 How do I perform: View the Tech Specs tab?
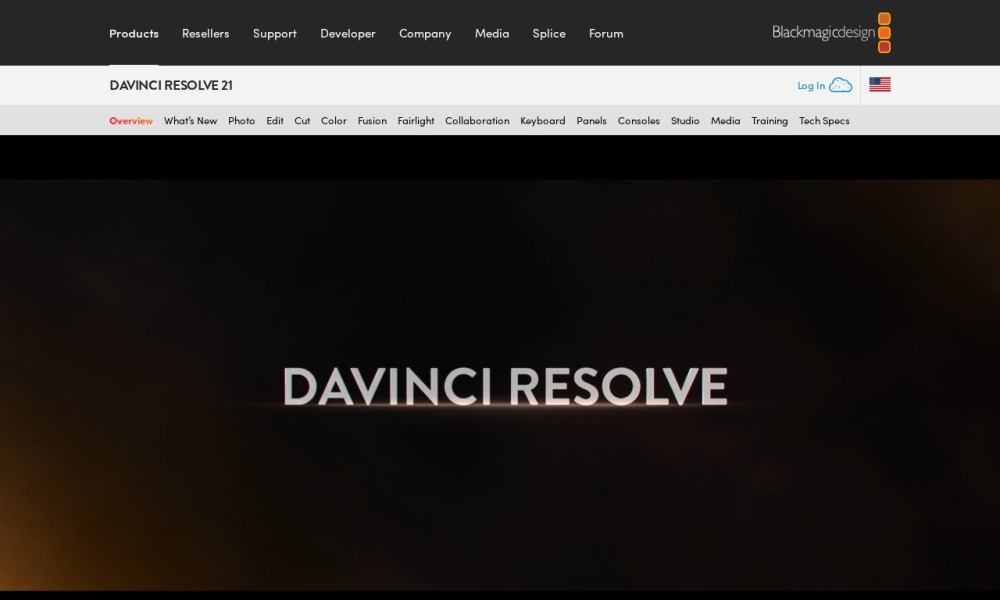[x=824, y=121]
